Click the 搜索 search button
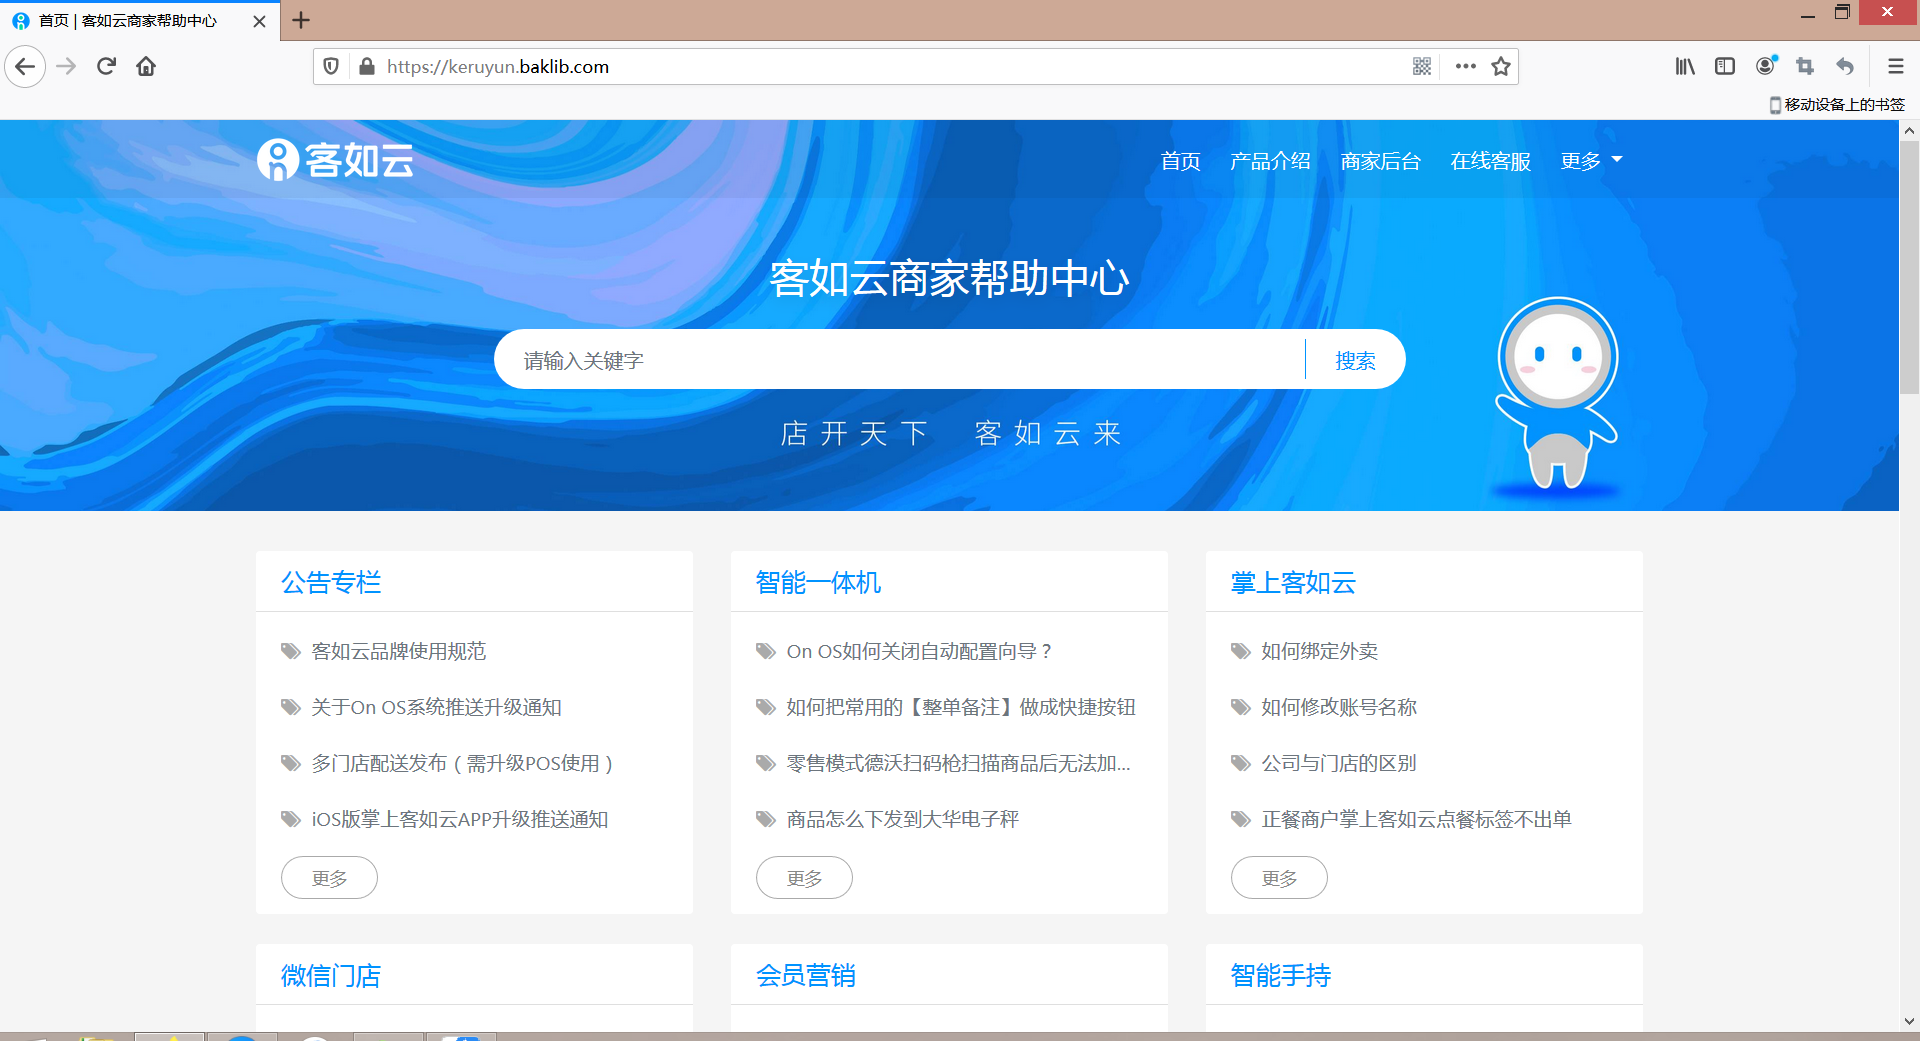 (x=1355, y=360)
